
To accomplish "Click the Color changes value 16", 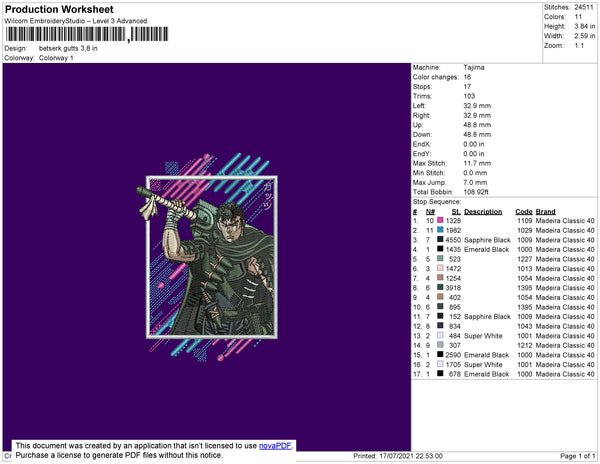I will click(467, 77).
